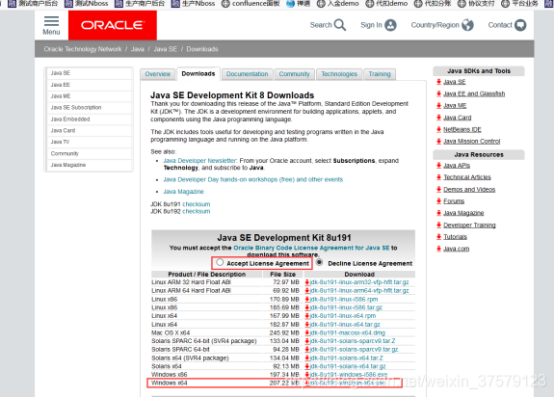Click the download arrow beside NetBeans IDE

click(439, 129)
